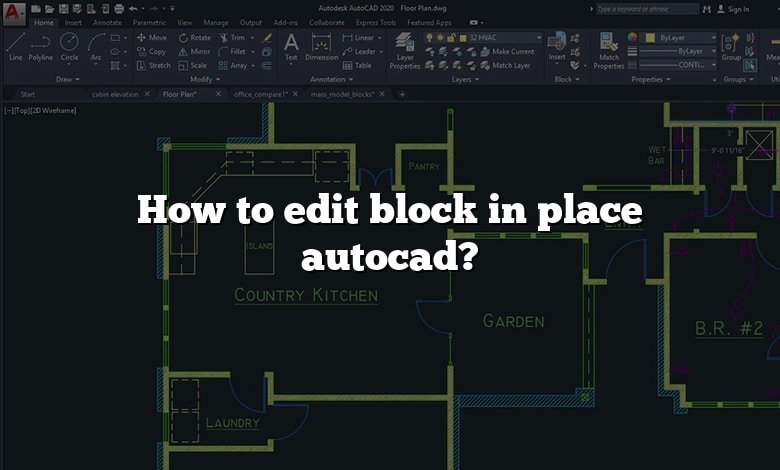The width and height of the screenshot is (780, 470).
Task: Click the Group objects icon
Action: 732,46
